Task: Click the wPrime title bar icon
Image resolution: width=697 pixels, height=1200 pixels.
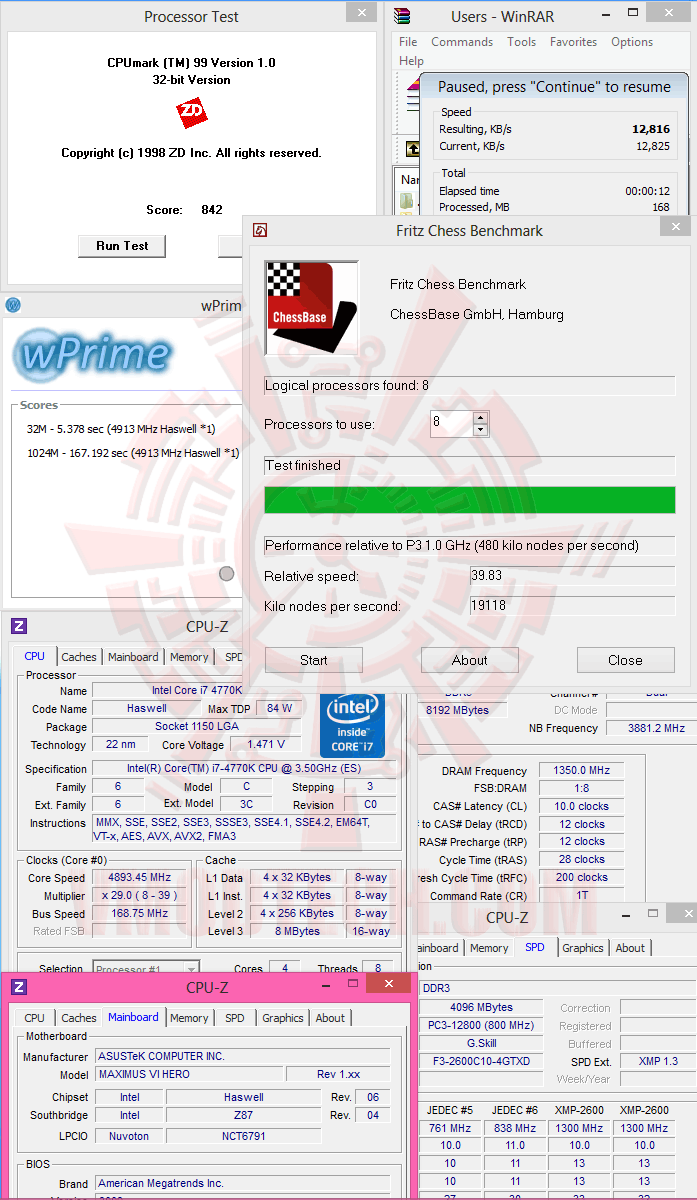Action: click(x=13, y=305)
